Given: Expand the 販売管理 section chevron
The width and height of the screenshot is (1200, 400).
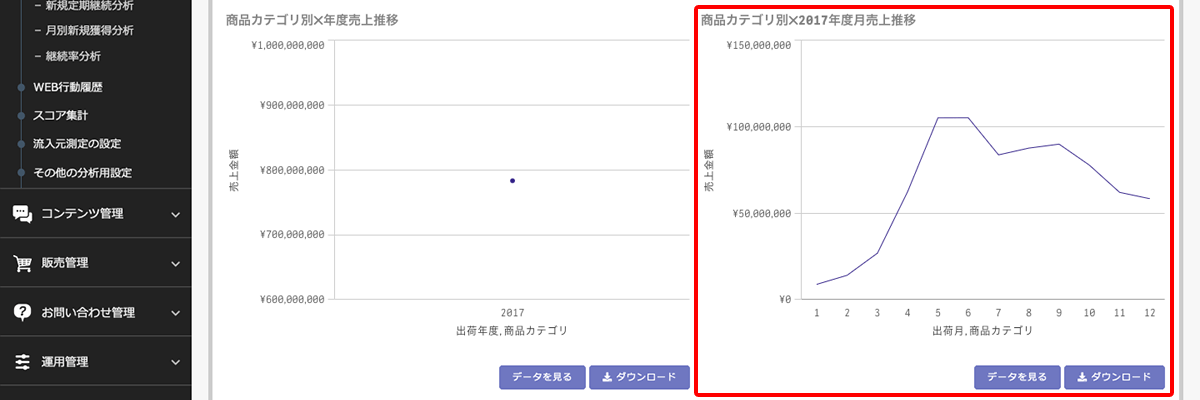Looking at the screenshot, I should pyautogui.click(x=175, y=264).
